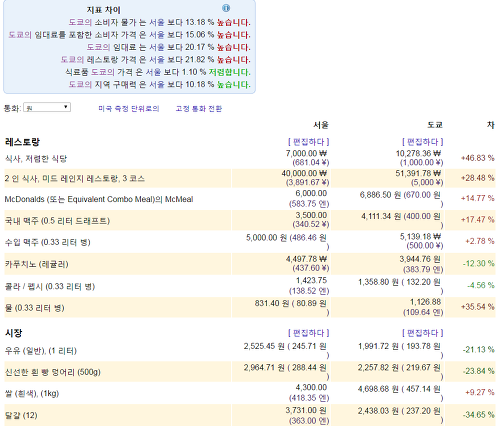Select the 카푸치노 (레귤러) row label
The height and width of the screenshot is (429, 500).
pyautogui.click(x=37, y=264)
